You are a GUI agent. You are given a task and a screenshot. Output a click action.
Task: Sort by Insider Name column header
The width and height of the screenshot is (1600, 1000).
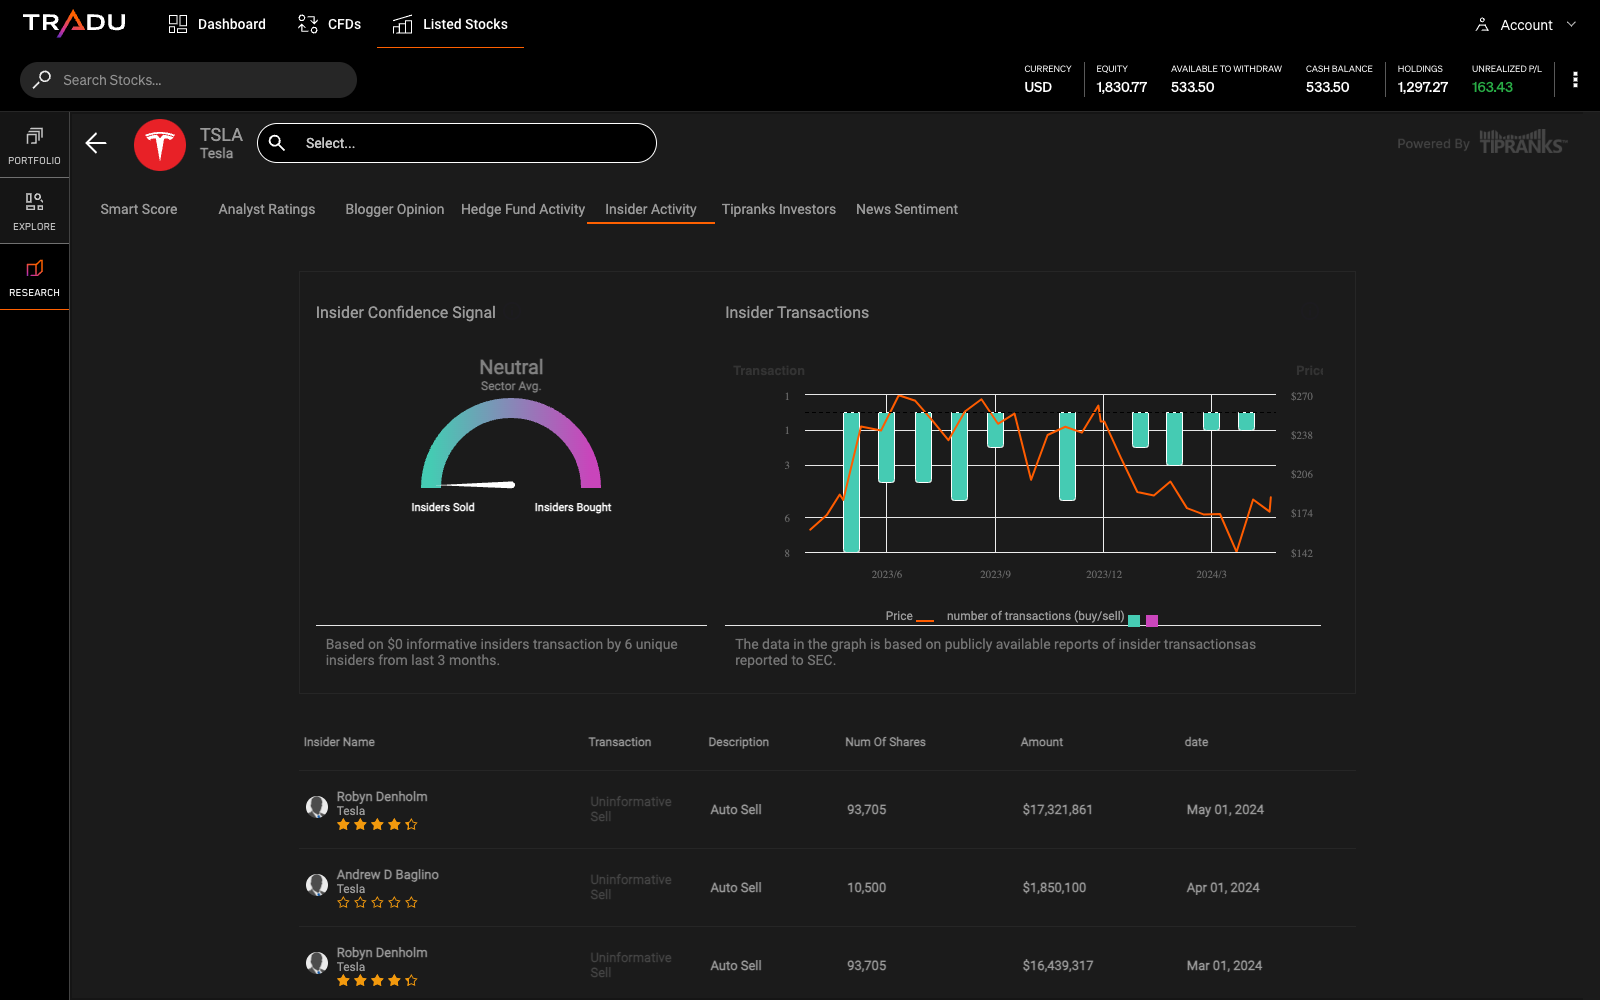pyautogui.click(x=339, y=742)
